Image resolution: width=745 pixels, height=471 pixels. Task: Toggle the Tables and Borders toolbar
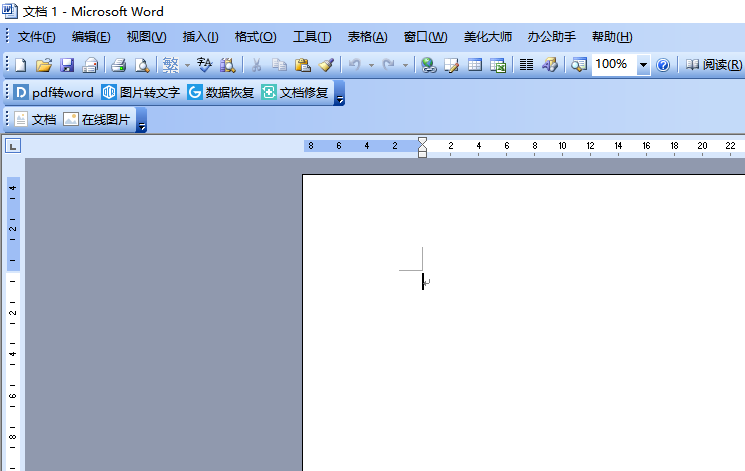point(451,65)
